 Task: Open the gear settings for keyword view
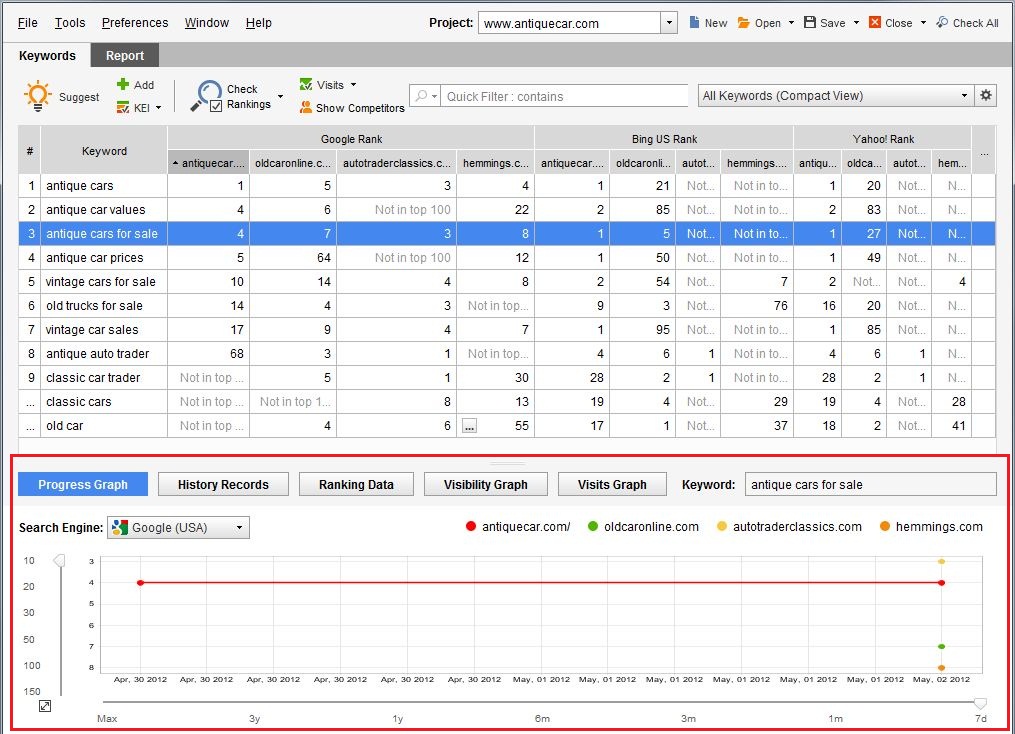pyautogui.click(x=986, y=95)
